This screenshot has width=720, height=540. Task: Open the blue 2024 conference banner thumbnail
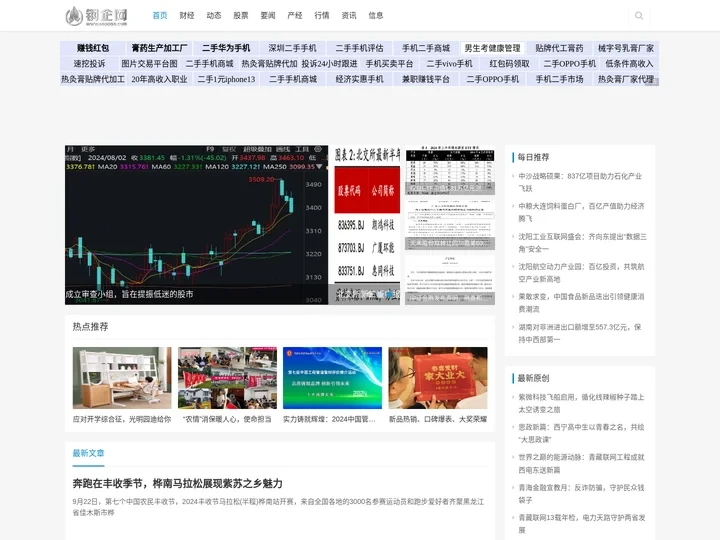point(332,378)
